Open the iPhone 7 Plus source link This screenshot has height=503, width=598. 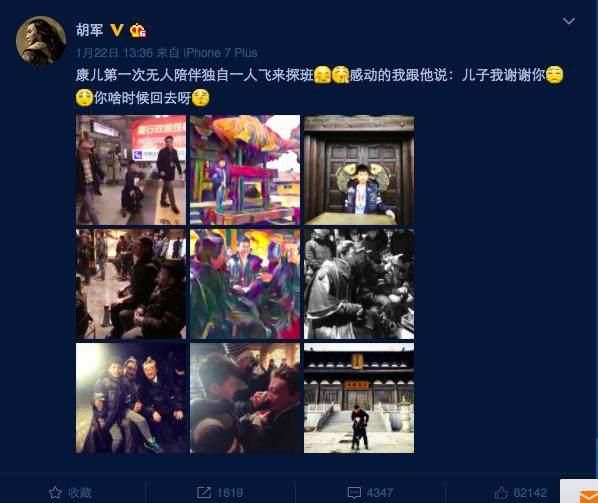pos(220,53)
